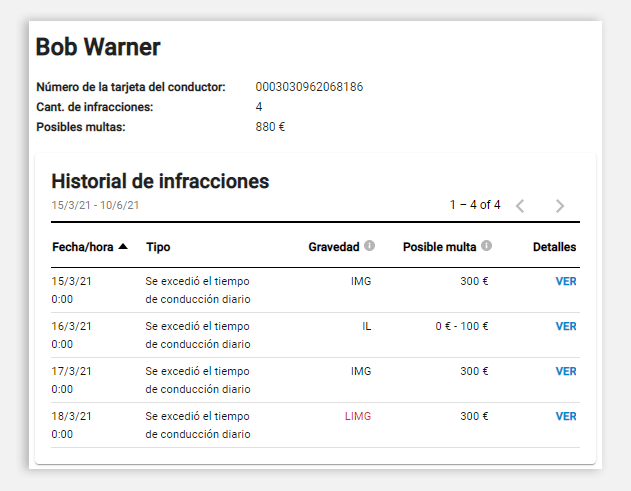Click the Posibles multas label
This screenshot has height=491, width=631.
click(x=81, y=127)
